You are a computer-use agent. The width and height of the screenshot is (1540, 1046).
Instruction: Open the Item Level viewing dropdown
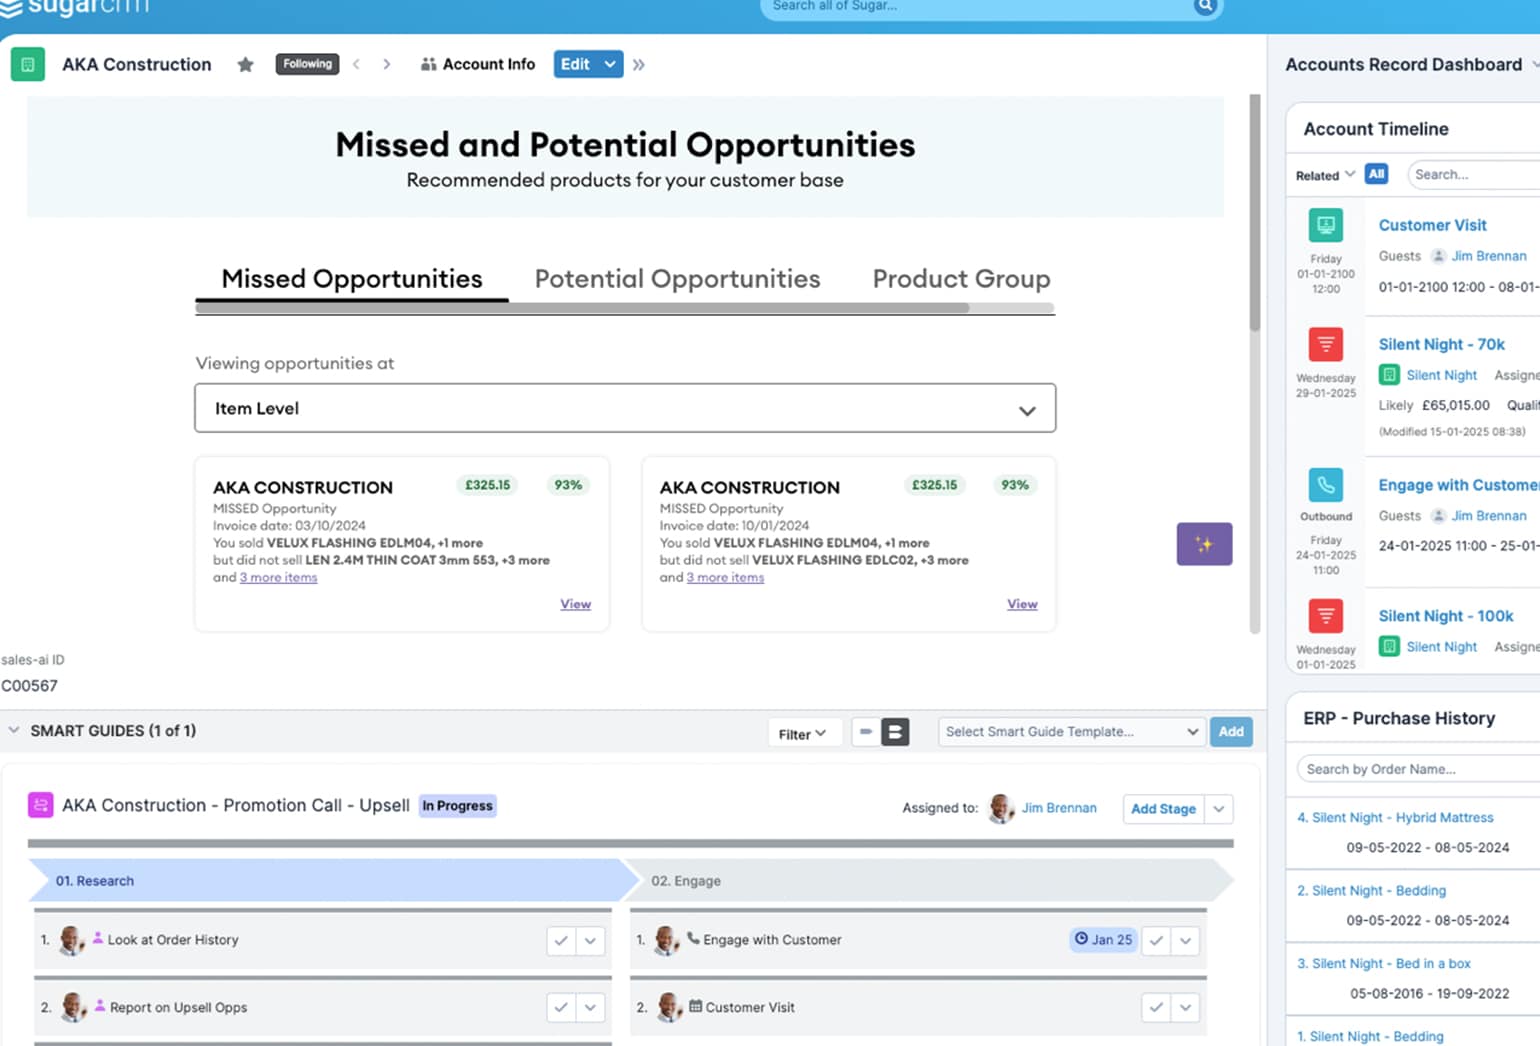coord(625,408)
